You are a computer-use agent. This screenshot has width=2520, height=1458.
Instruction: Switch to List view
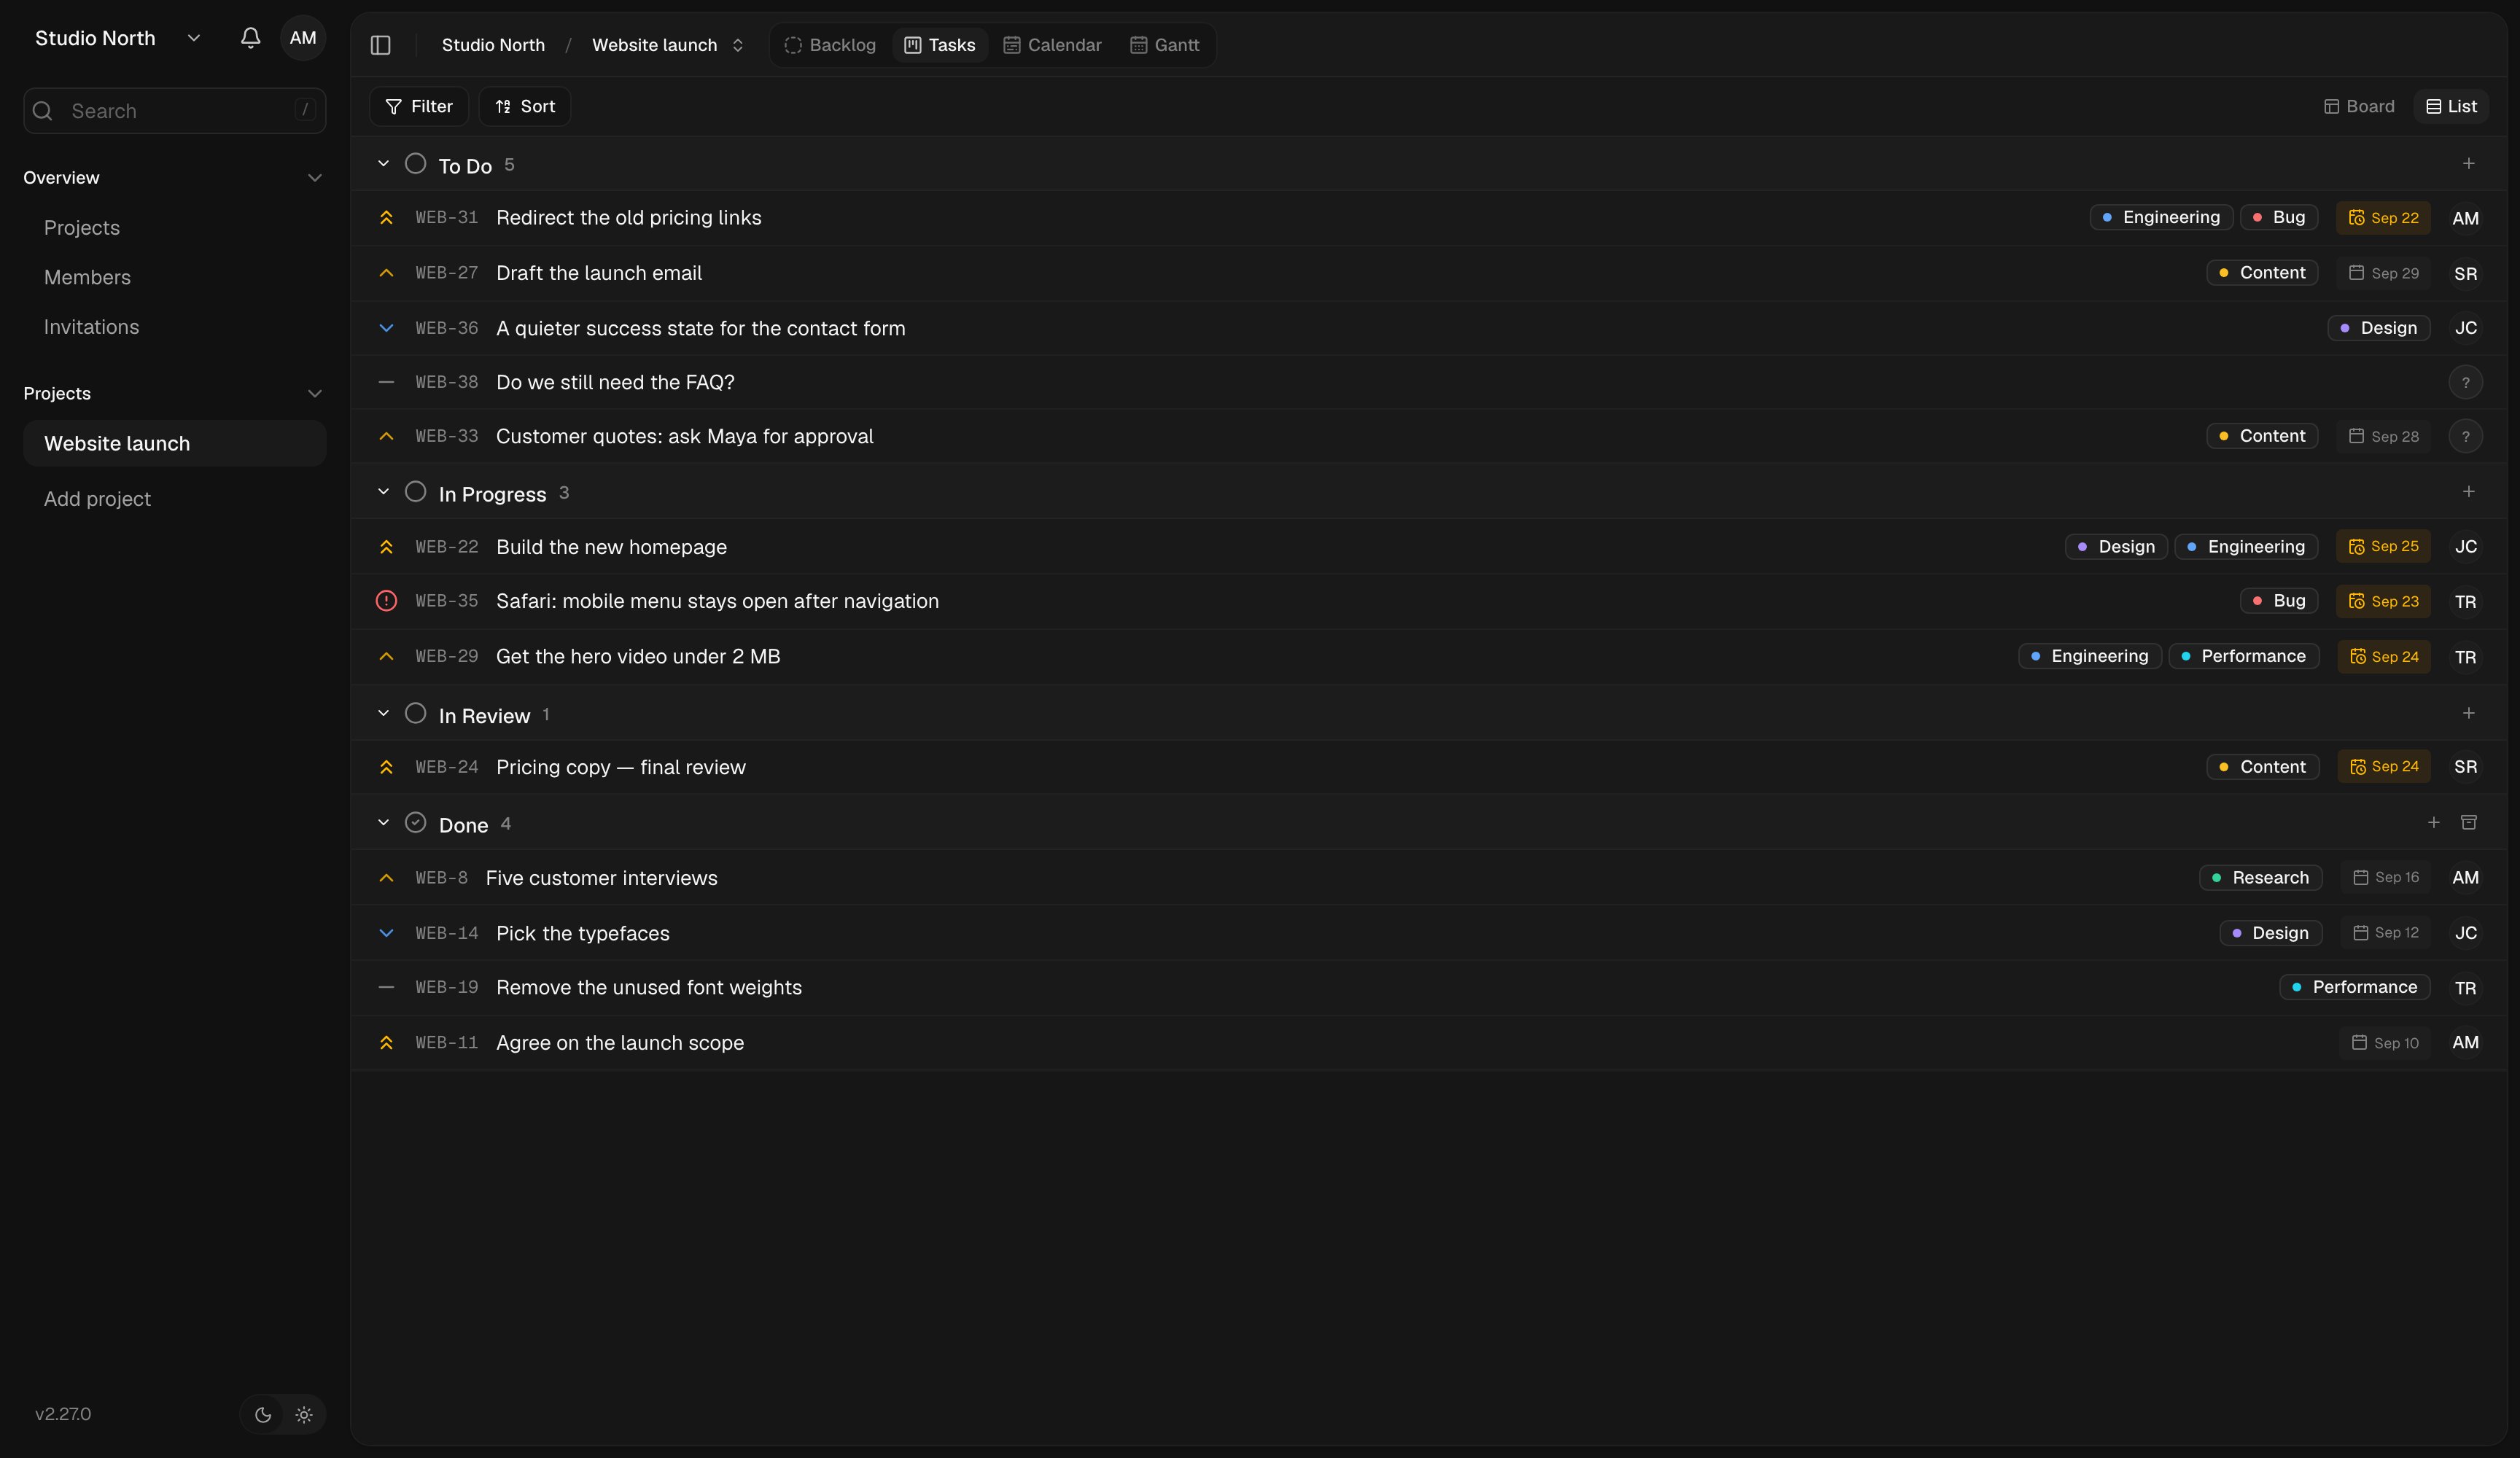(2451, 106)
